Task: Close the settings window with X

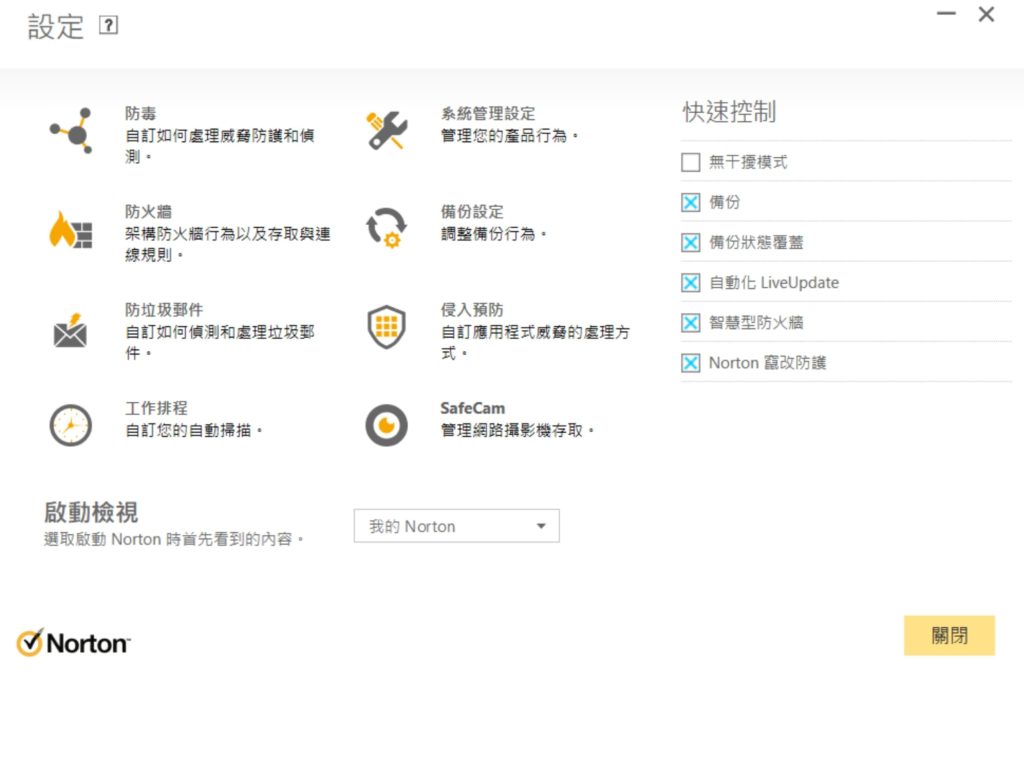Action: [986, 14]
